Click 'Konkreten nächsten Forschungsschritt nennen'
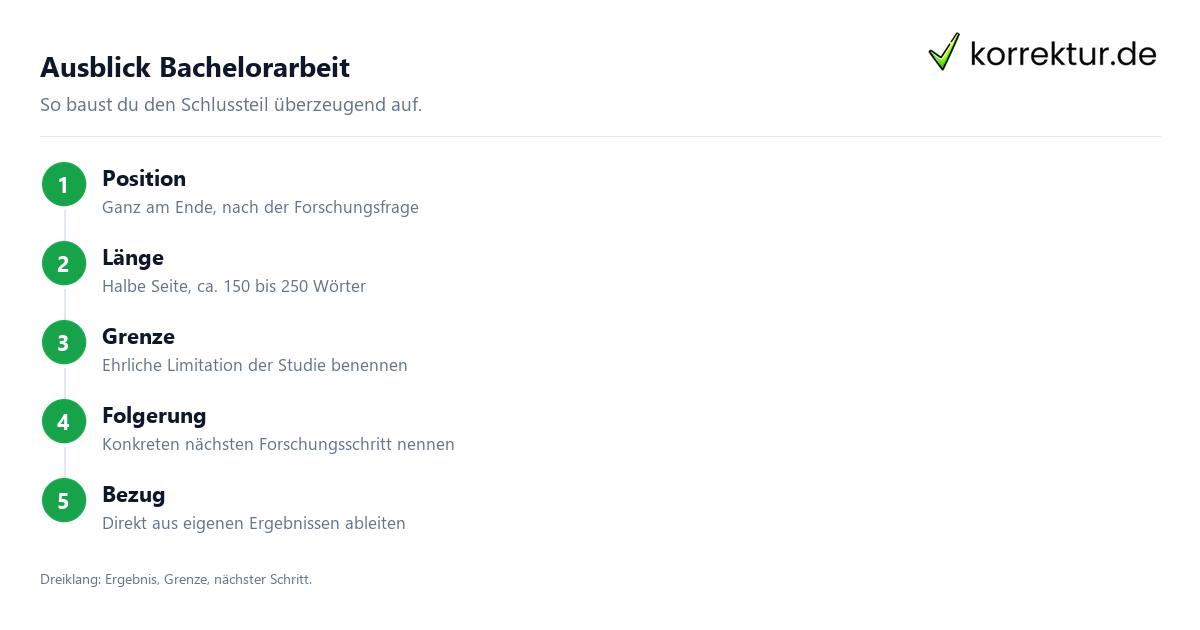This screenshot has height=630, width=1200. [278, 445]
